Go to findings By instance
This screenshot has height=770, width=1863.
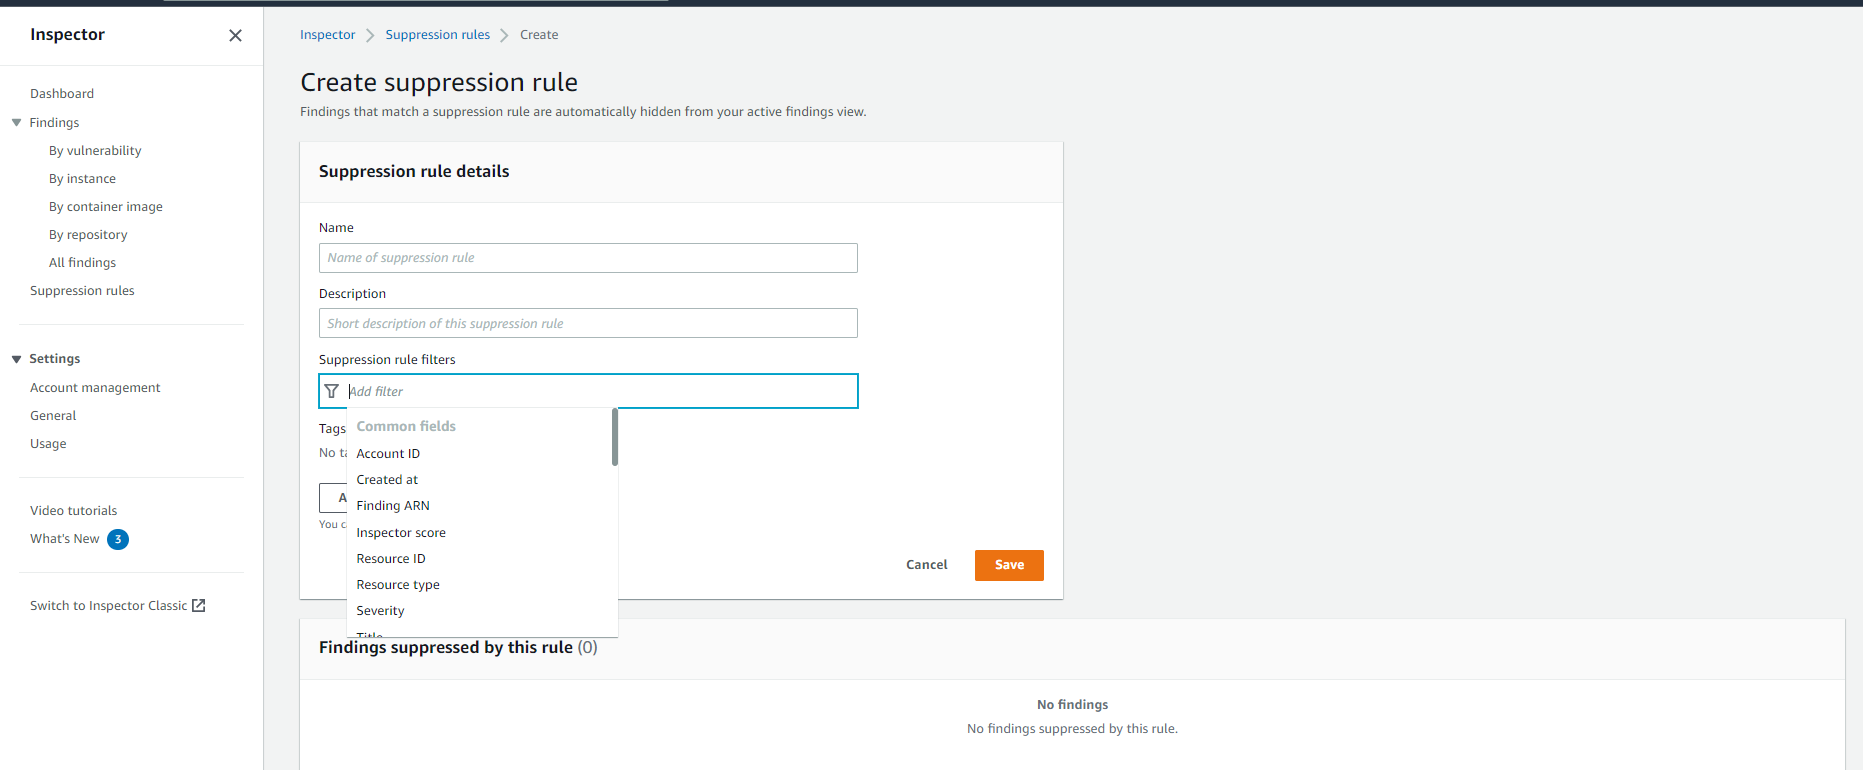tap(82, 178)
